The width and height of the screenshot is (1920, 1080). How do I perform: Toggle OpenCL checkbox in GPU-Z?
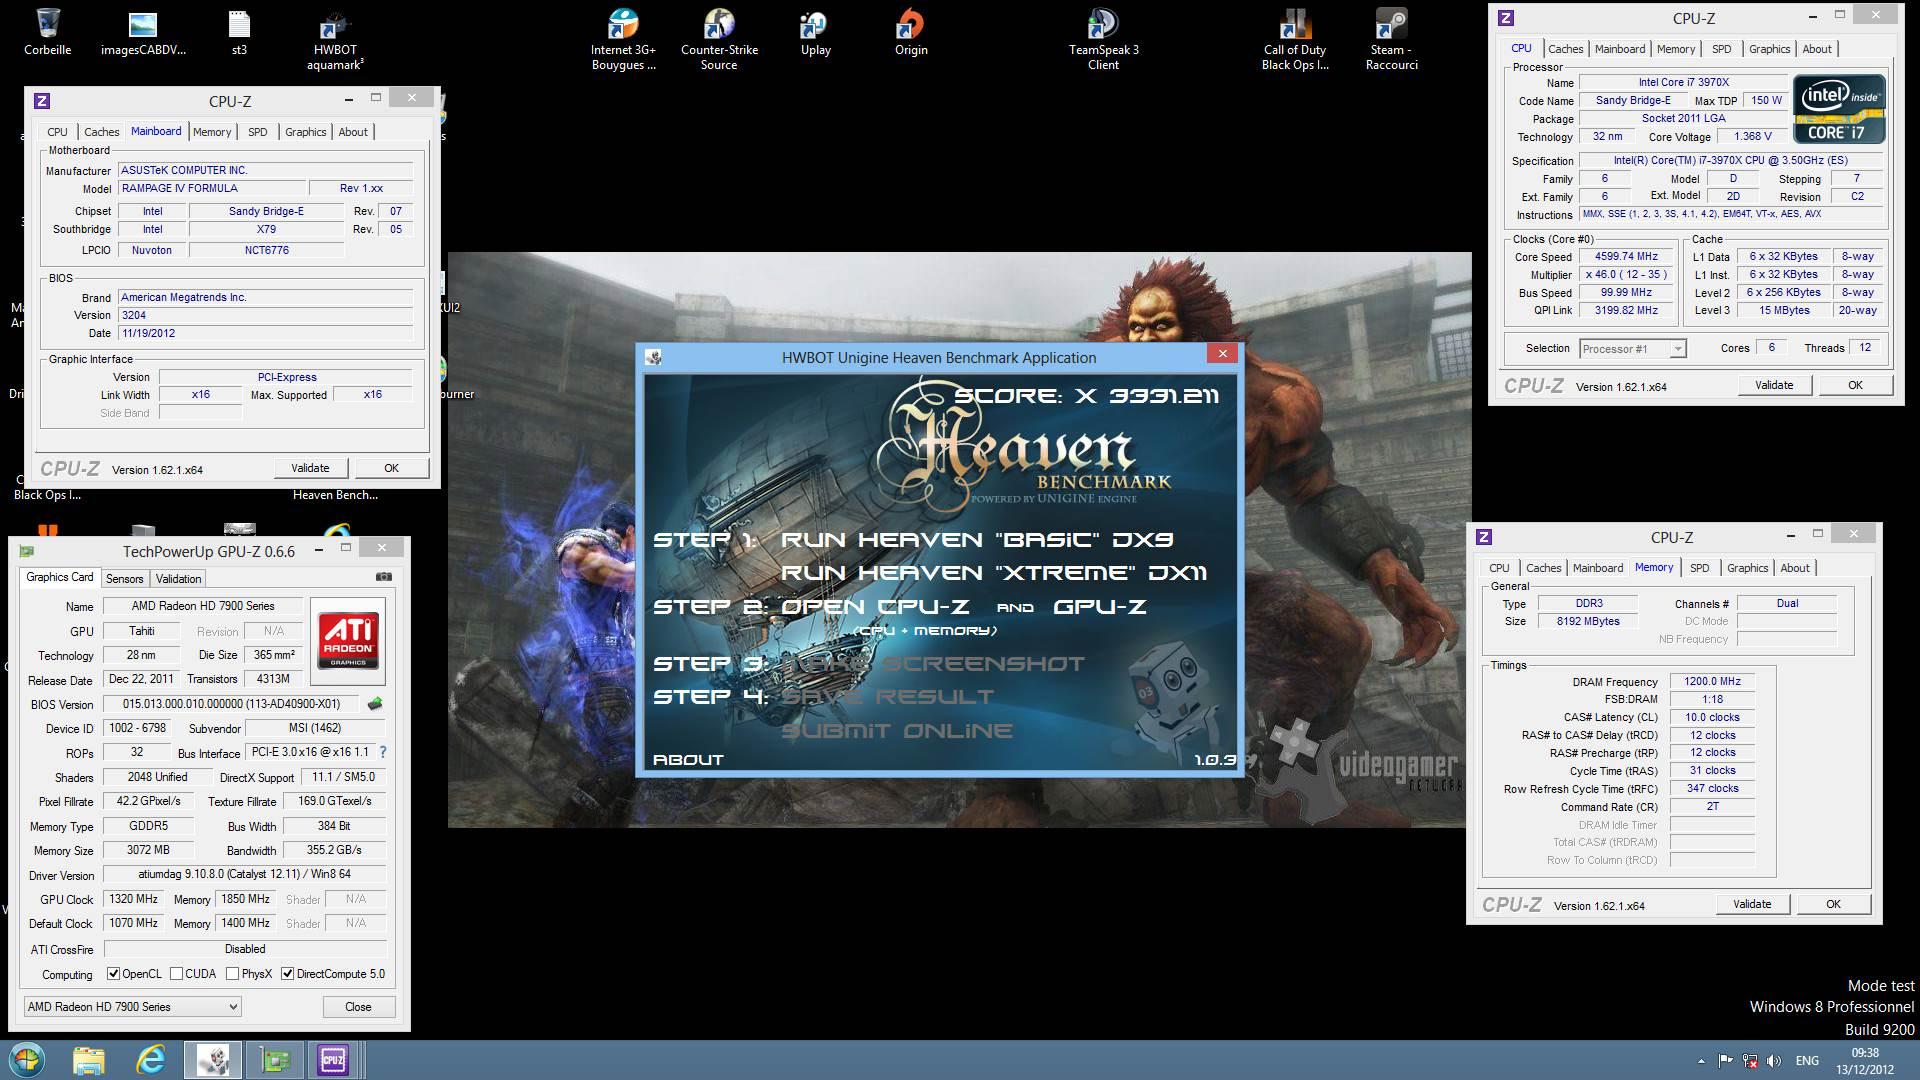pos(113,974)
